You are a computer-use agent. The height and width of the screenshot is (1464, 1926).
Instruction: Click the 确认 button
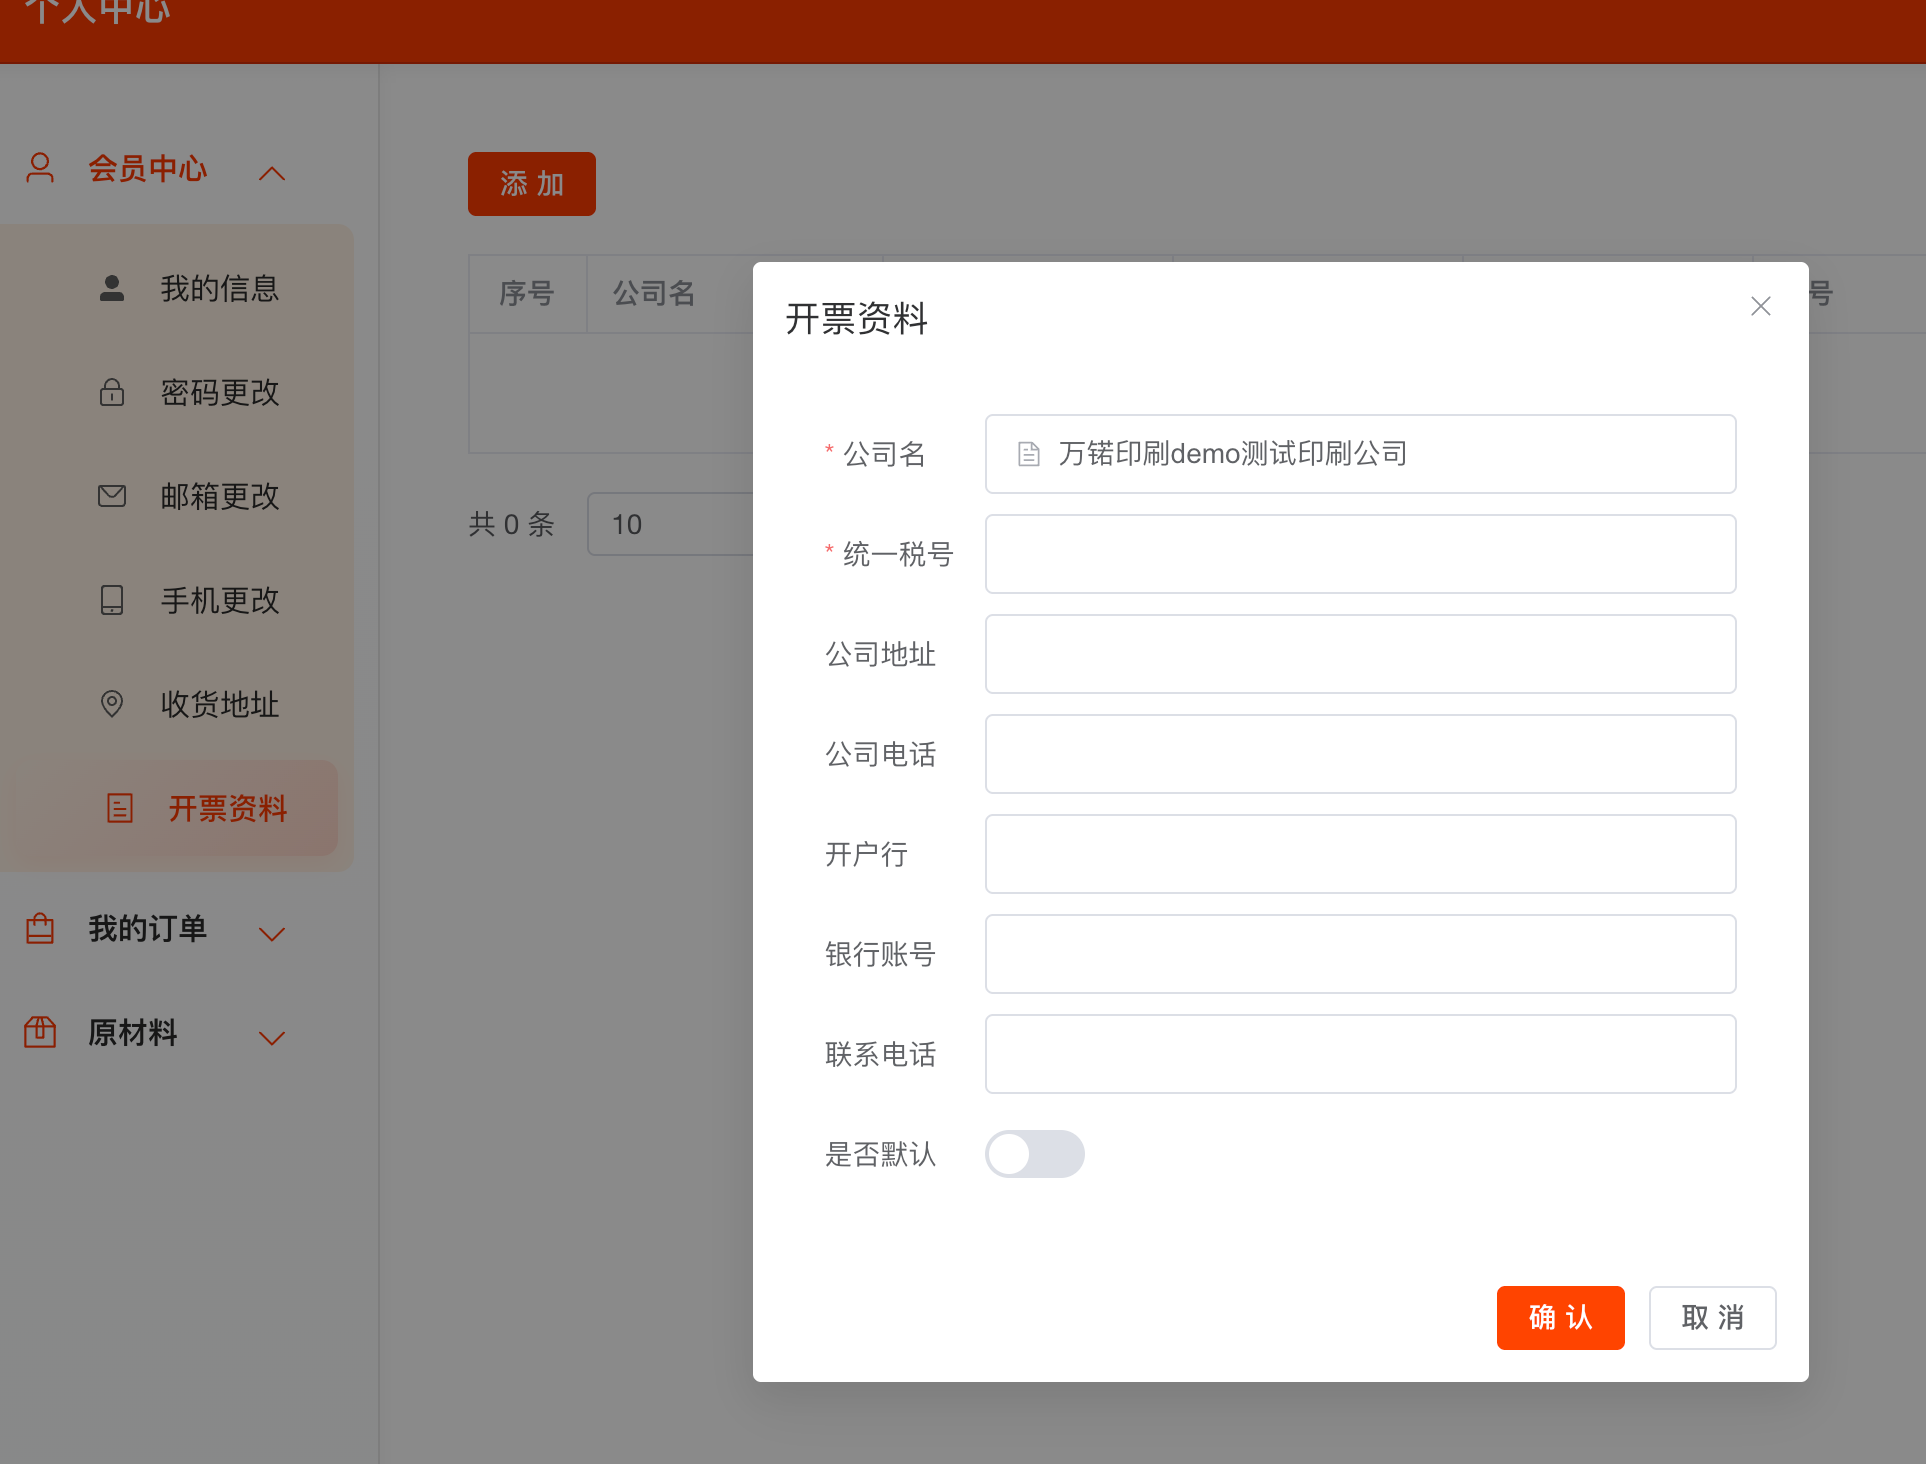1560,1318
